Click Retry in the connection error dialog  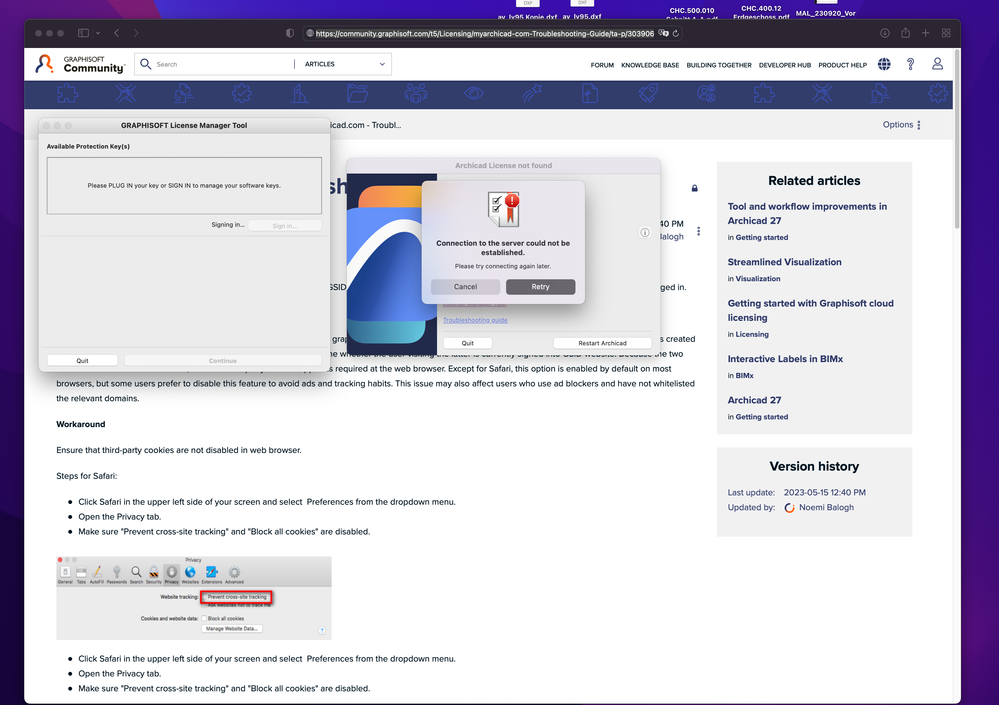[x=540, y=287]
